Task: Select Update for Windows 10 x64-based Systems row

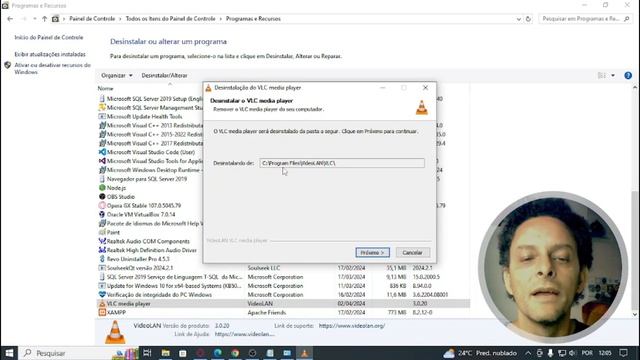Action: coord(283,286)
